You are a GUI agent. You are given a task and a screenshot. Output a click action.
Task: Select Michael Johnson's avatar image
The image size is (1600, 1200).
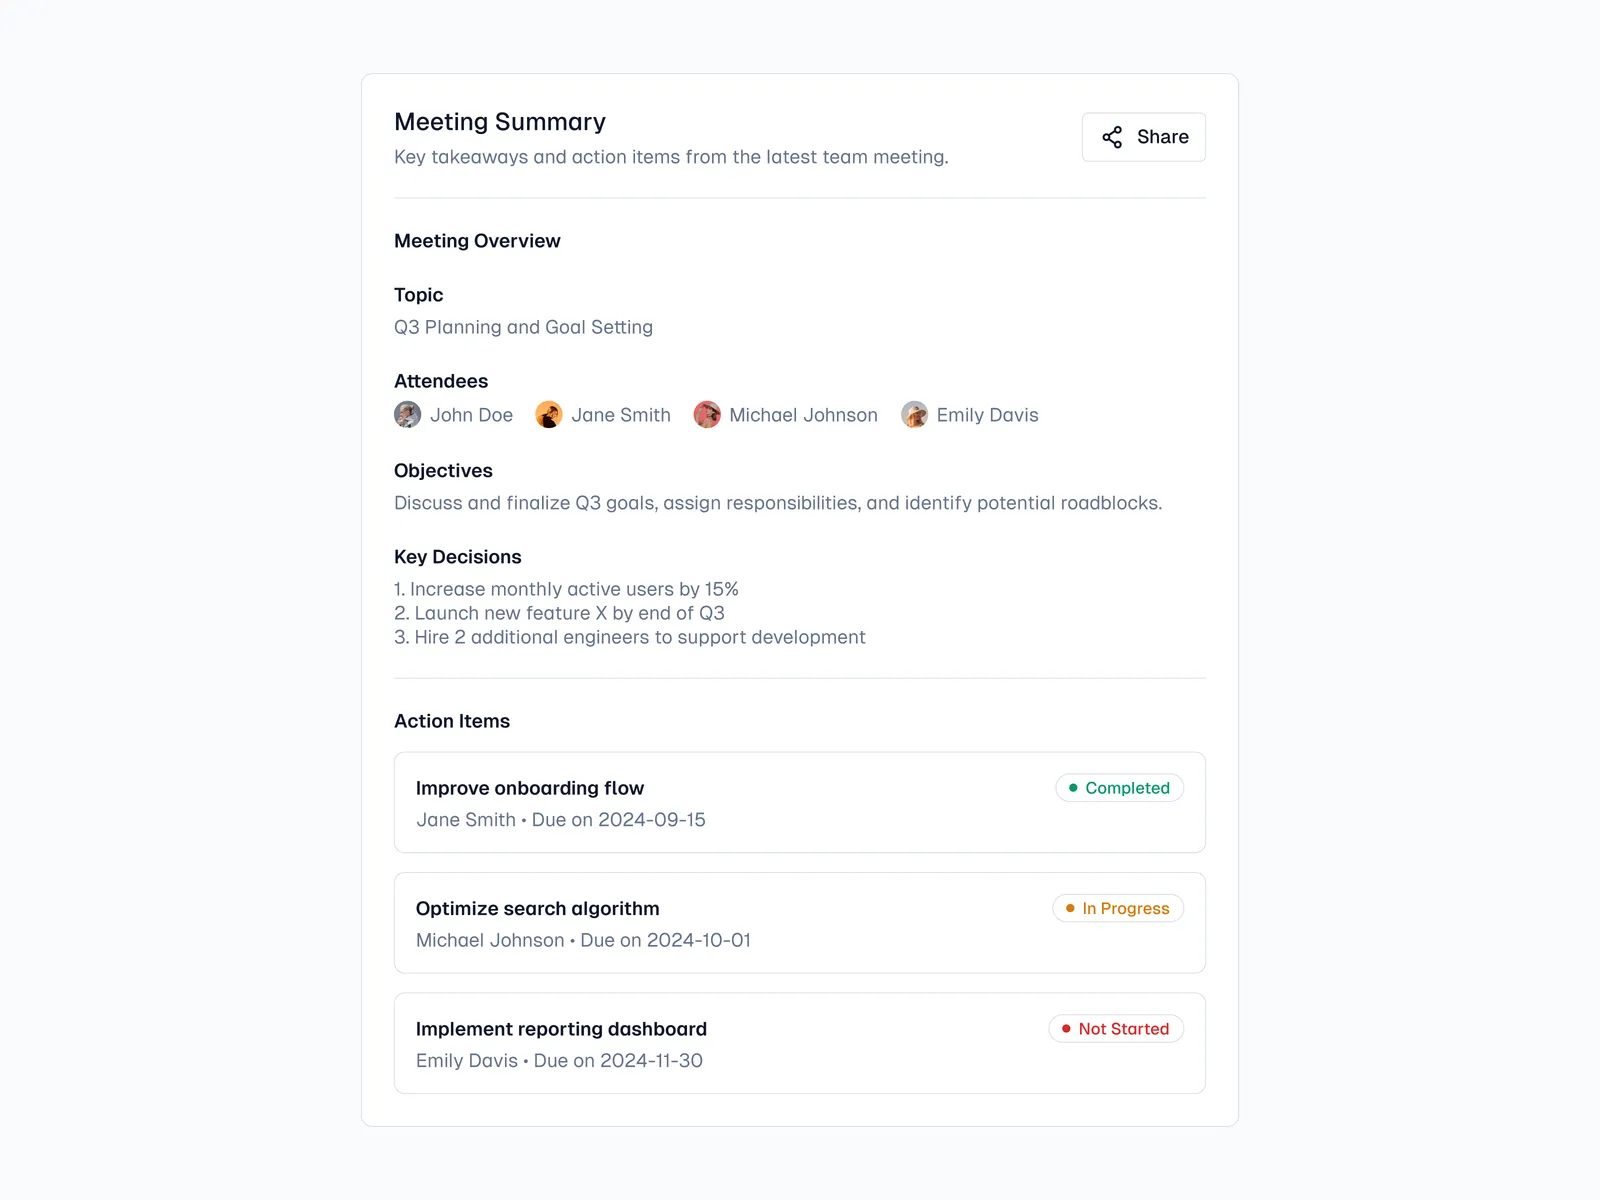(707, 414)
